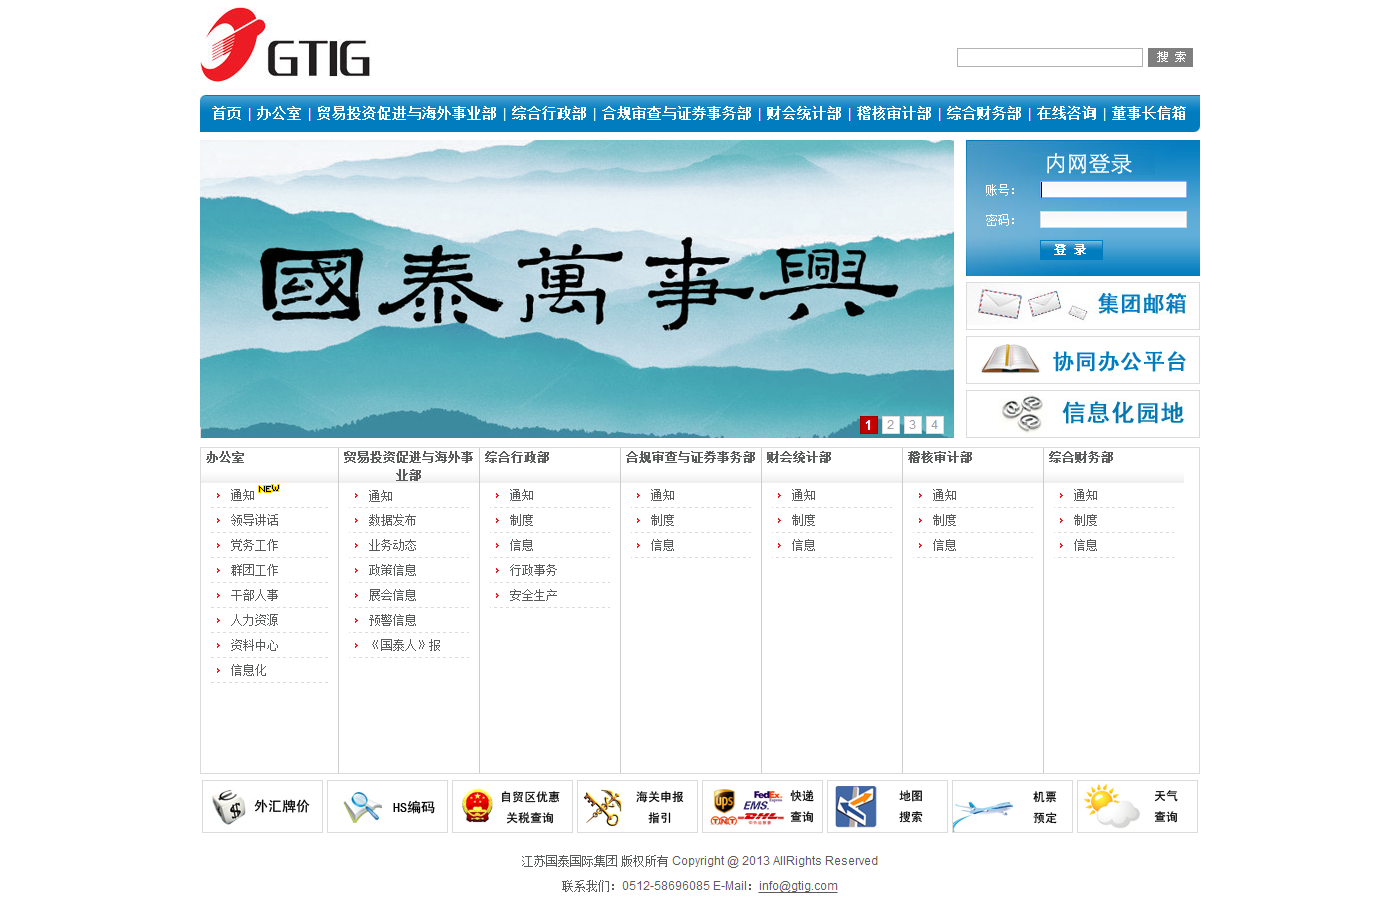Go to the 首页 menu item

pyautogui.click(x=227, y=114)
